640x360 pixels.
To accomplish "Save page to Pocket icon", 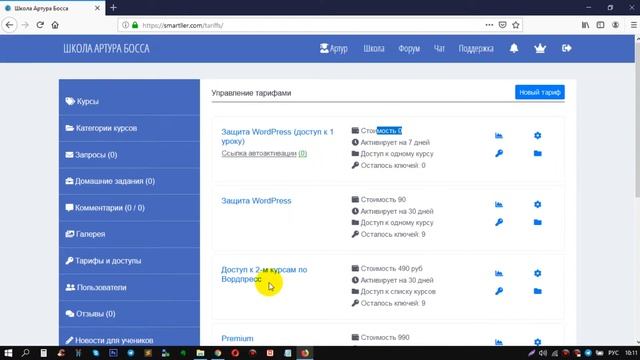I will [x=502, y=25].
